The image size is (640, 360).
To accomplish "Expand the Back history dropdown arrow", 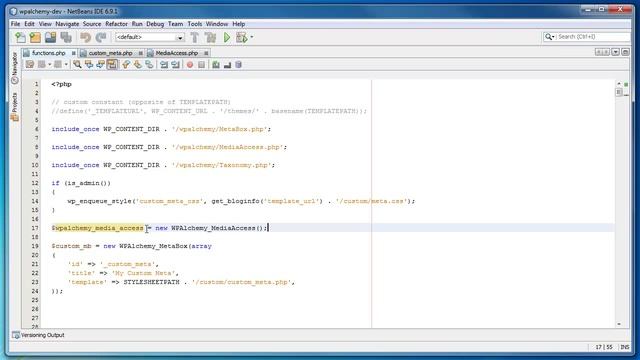I will pos(49,64).
